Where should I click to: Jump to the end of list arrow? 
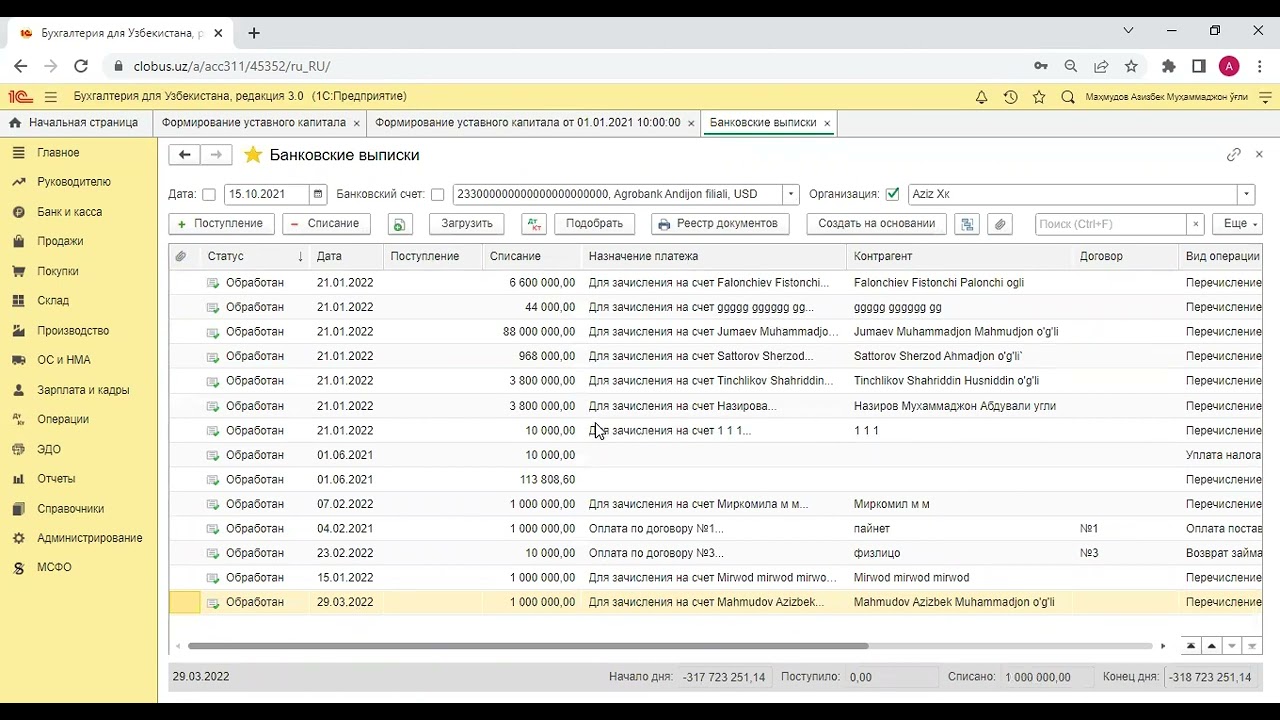pos(1251,646)
